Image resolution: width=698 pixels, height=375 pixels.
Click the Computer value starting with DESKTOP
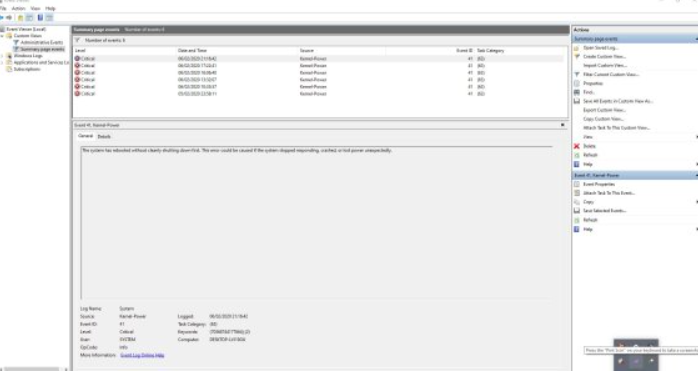[x=227, y=339]
